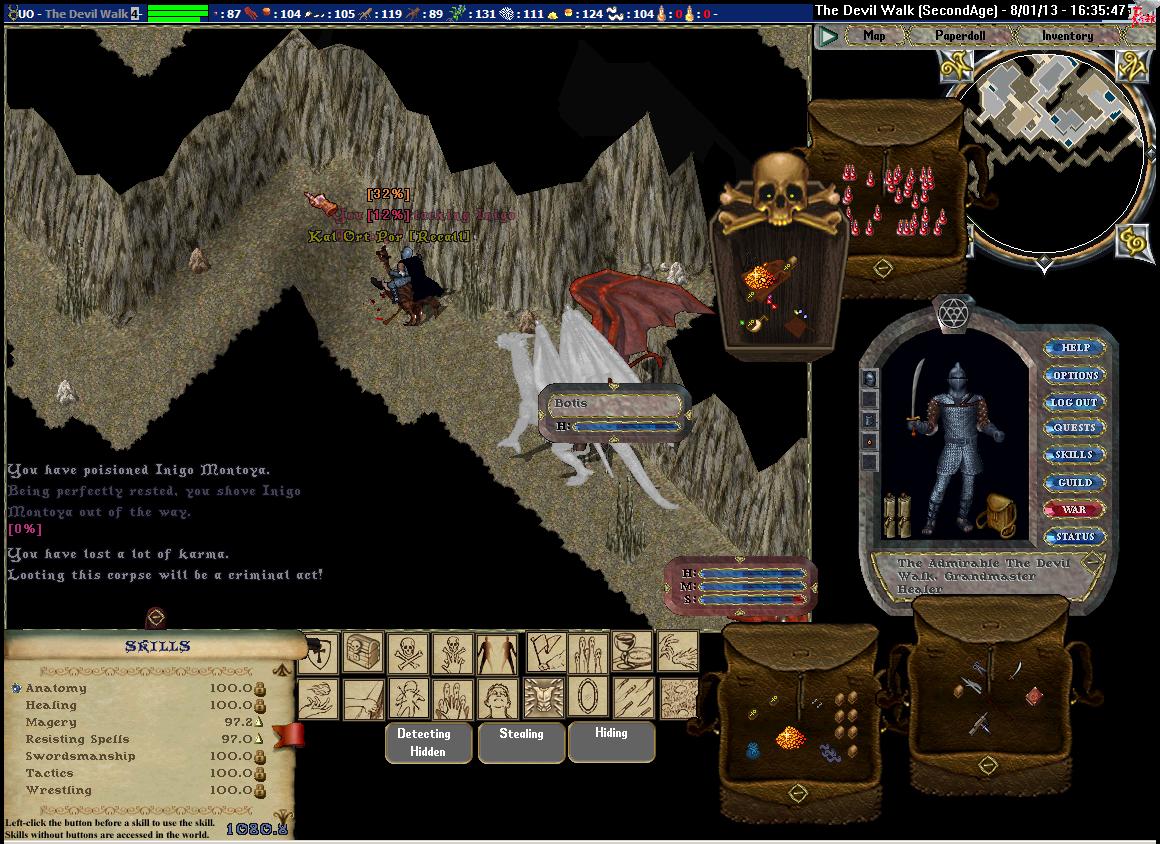The height and width of the screenshot is (844, 1160).
Task: Open the Paperdoll tab in top bar
Action: click(959, 36)
